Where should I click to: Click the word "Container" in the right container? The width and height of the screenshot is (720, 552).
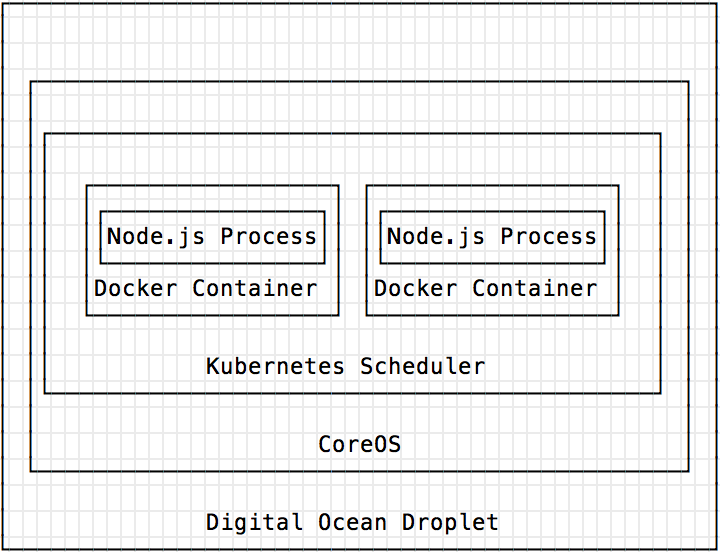534,289
